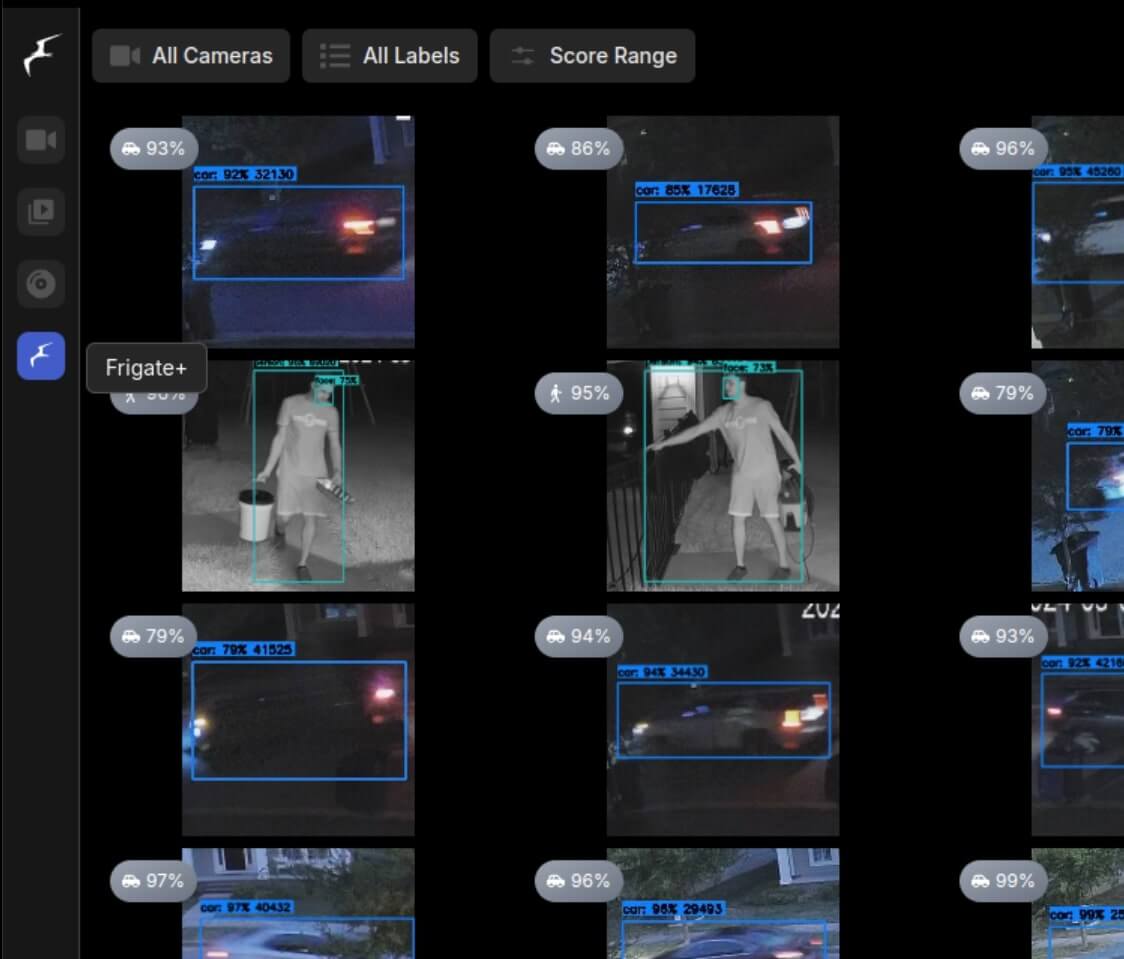Open the car 79% 41525 snapshot
The image size is (1124, 959).
pyautogui.click(x=298, y=720)
